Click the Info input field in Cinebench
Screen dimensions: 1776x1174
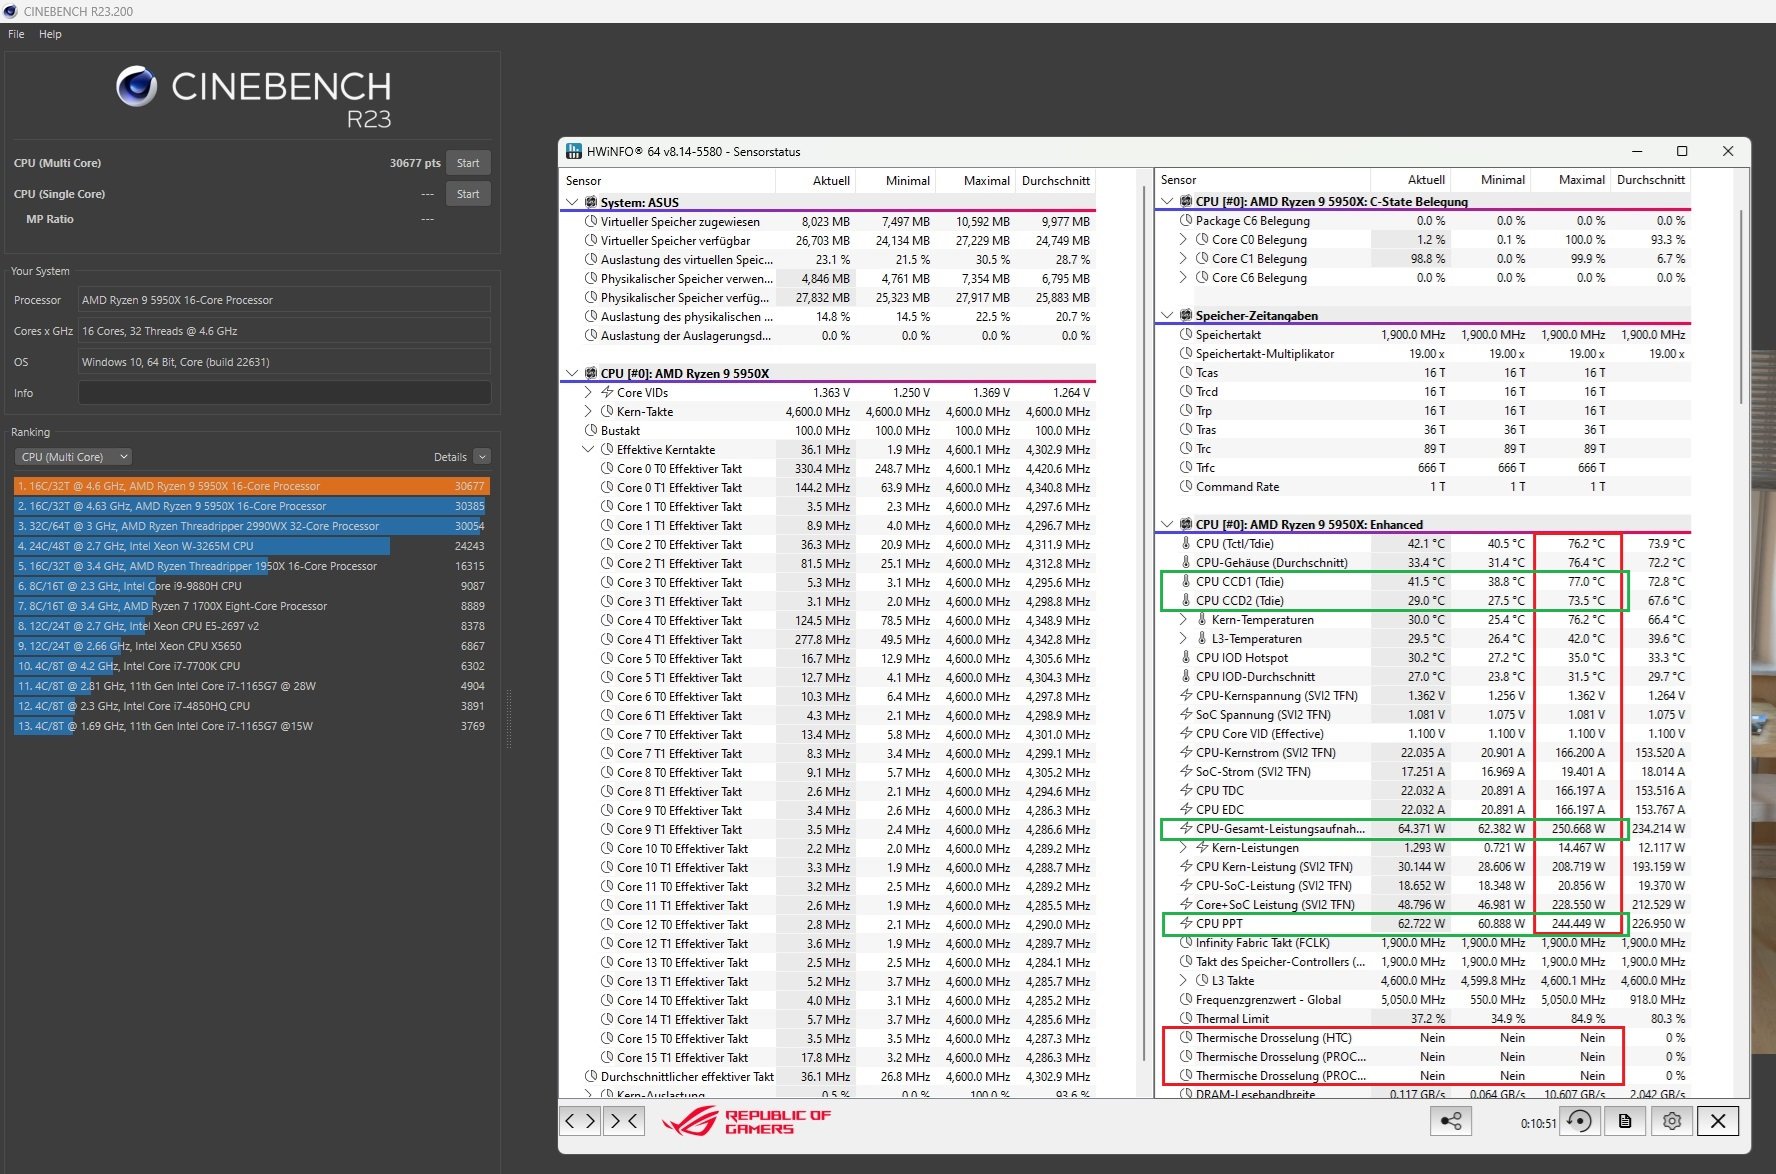pos(285,393)
